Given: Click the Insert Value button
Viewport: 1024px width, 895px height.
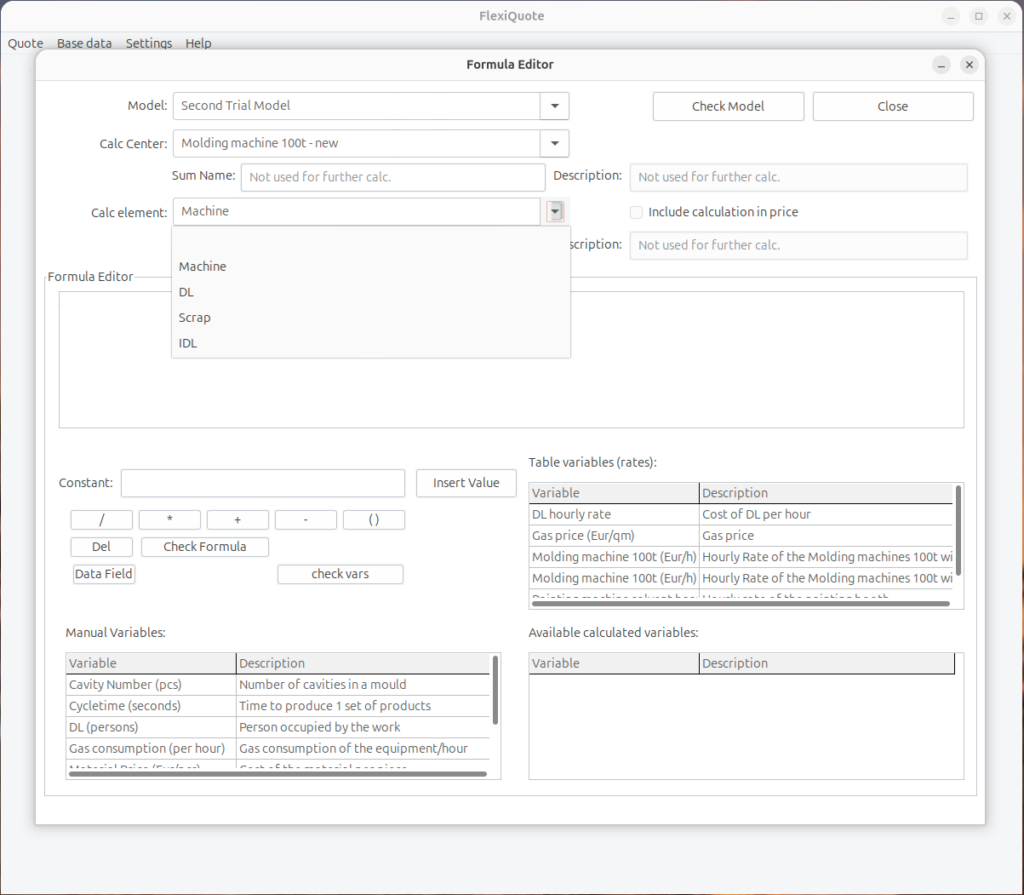Looking at the screenshot, I should tap(465, 483).
